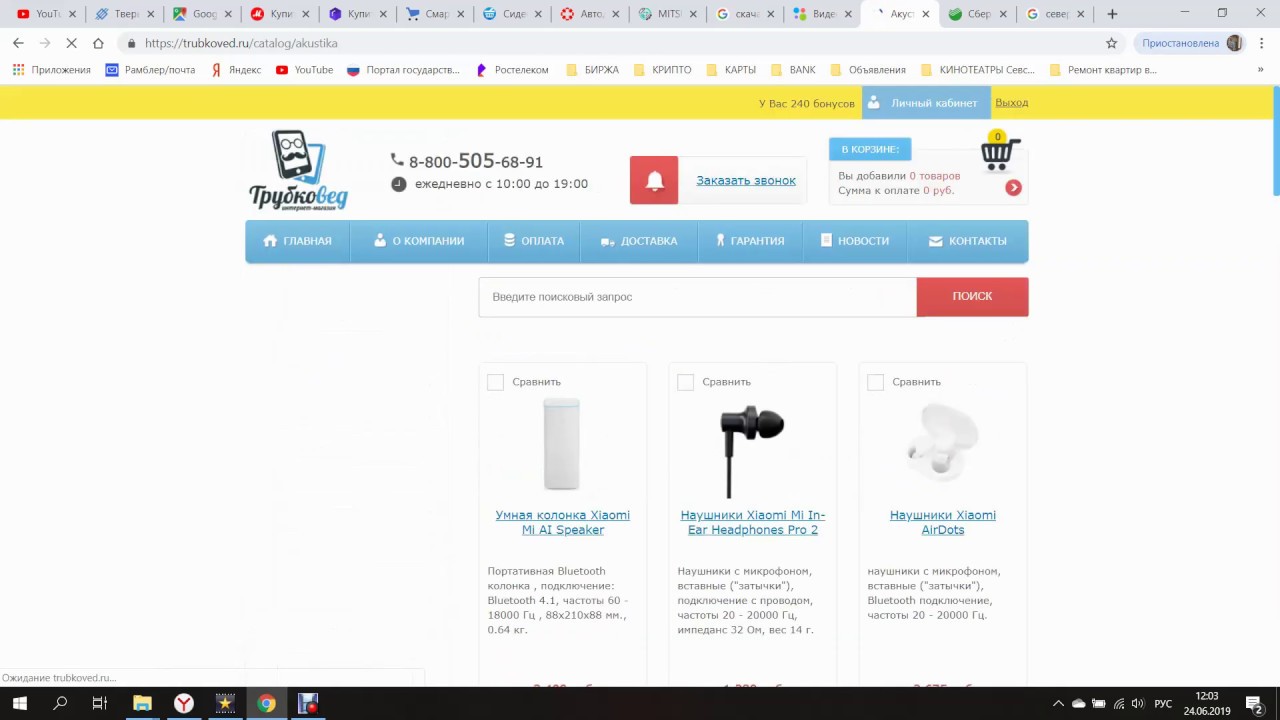Click the phone handset icon
This screenshot has height=720, width=1280.
tap(397, 160)
